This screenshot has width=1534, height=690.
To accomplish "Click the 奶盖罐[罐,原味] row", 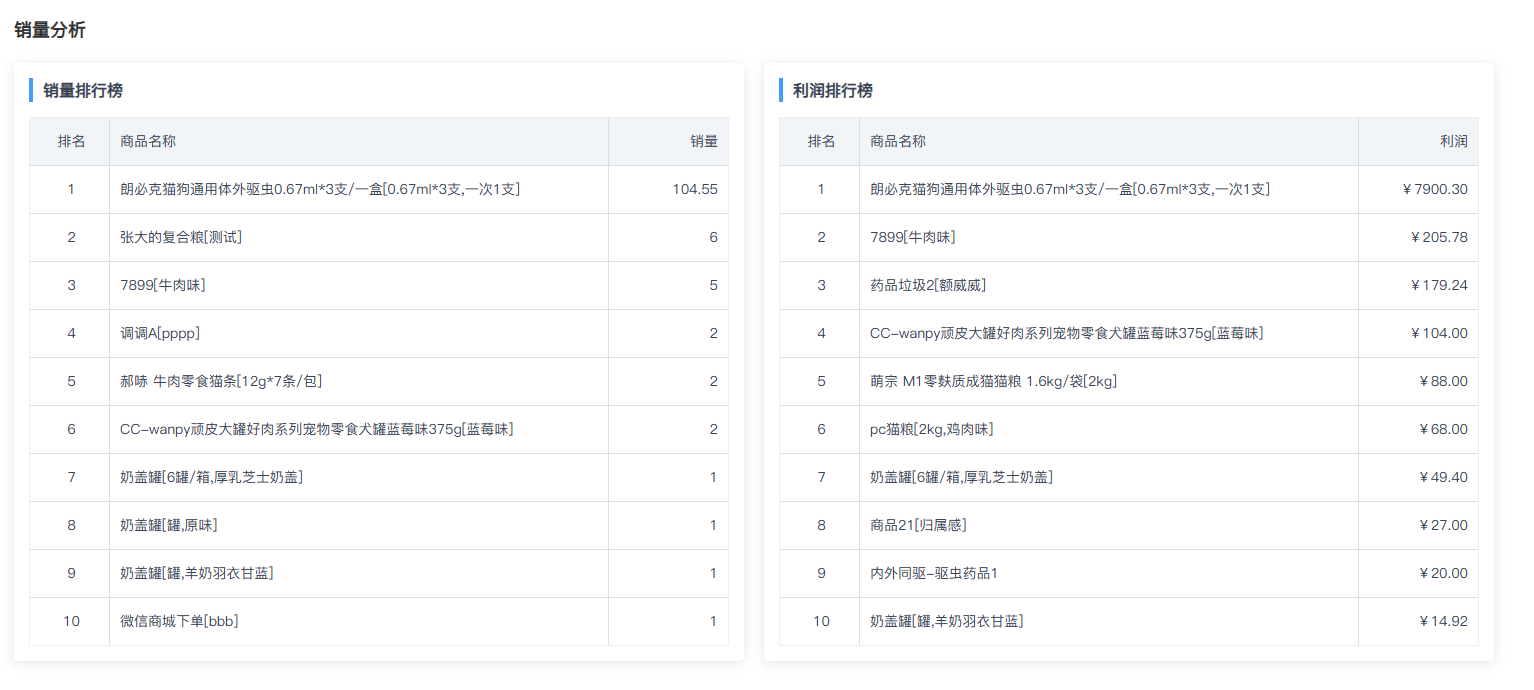I will (x=169, y=526).
